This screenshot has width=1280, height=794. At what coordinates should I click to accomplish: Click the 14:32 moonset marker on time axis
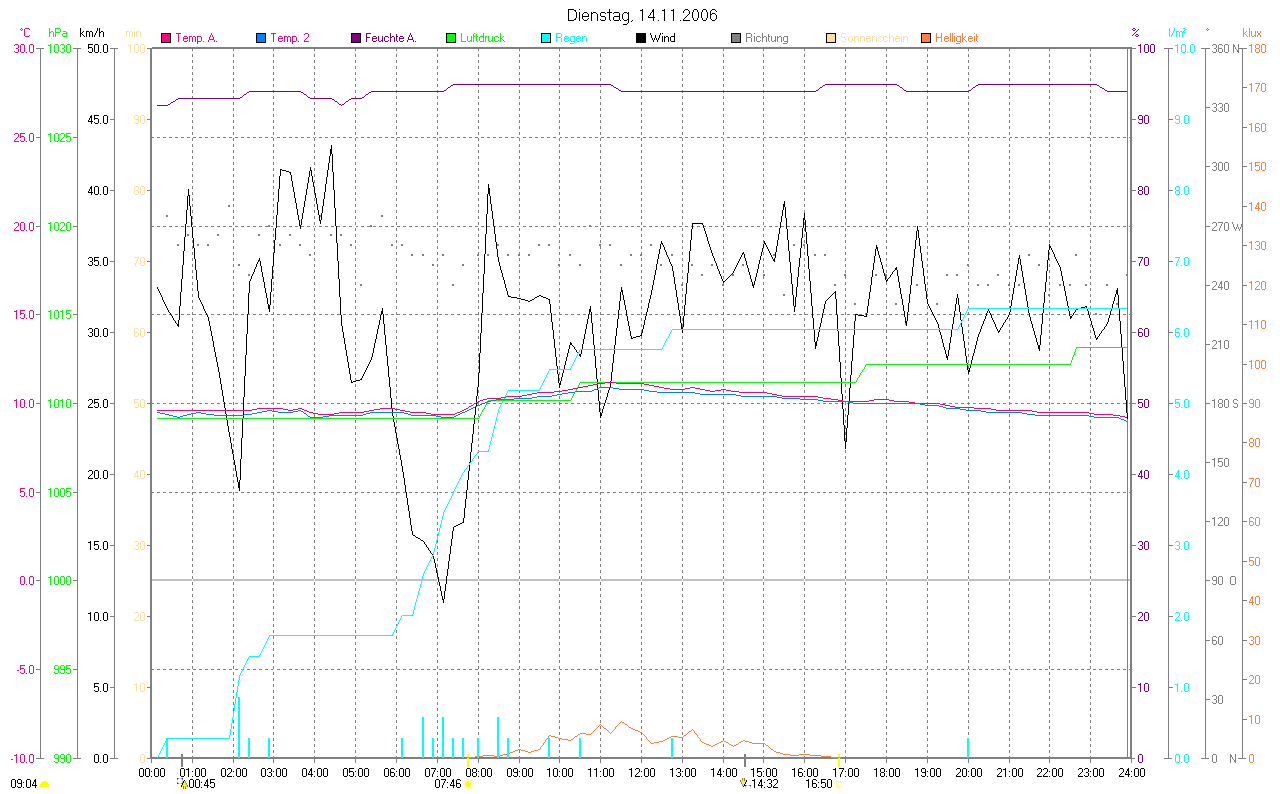(x=744, y=762)
